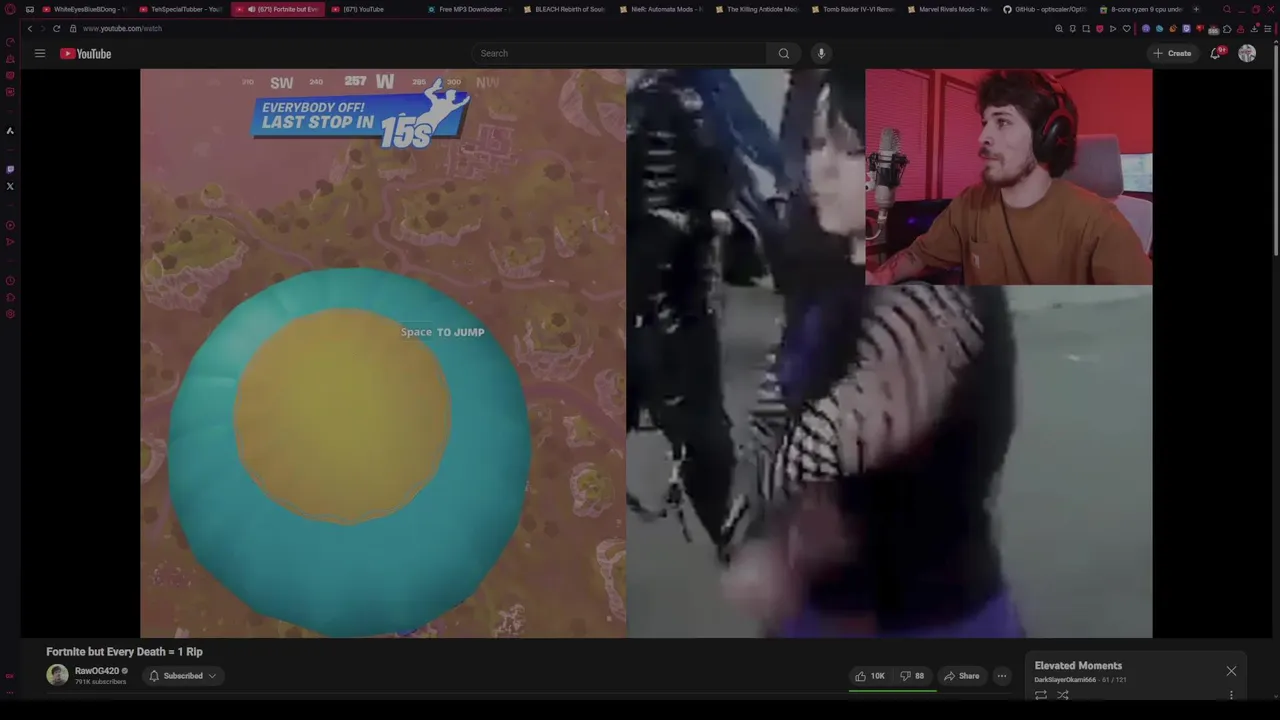Open YouTube notifications bell
The width and height of the screenshot is (1280, 720).
[x=1216, y=53]
